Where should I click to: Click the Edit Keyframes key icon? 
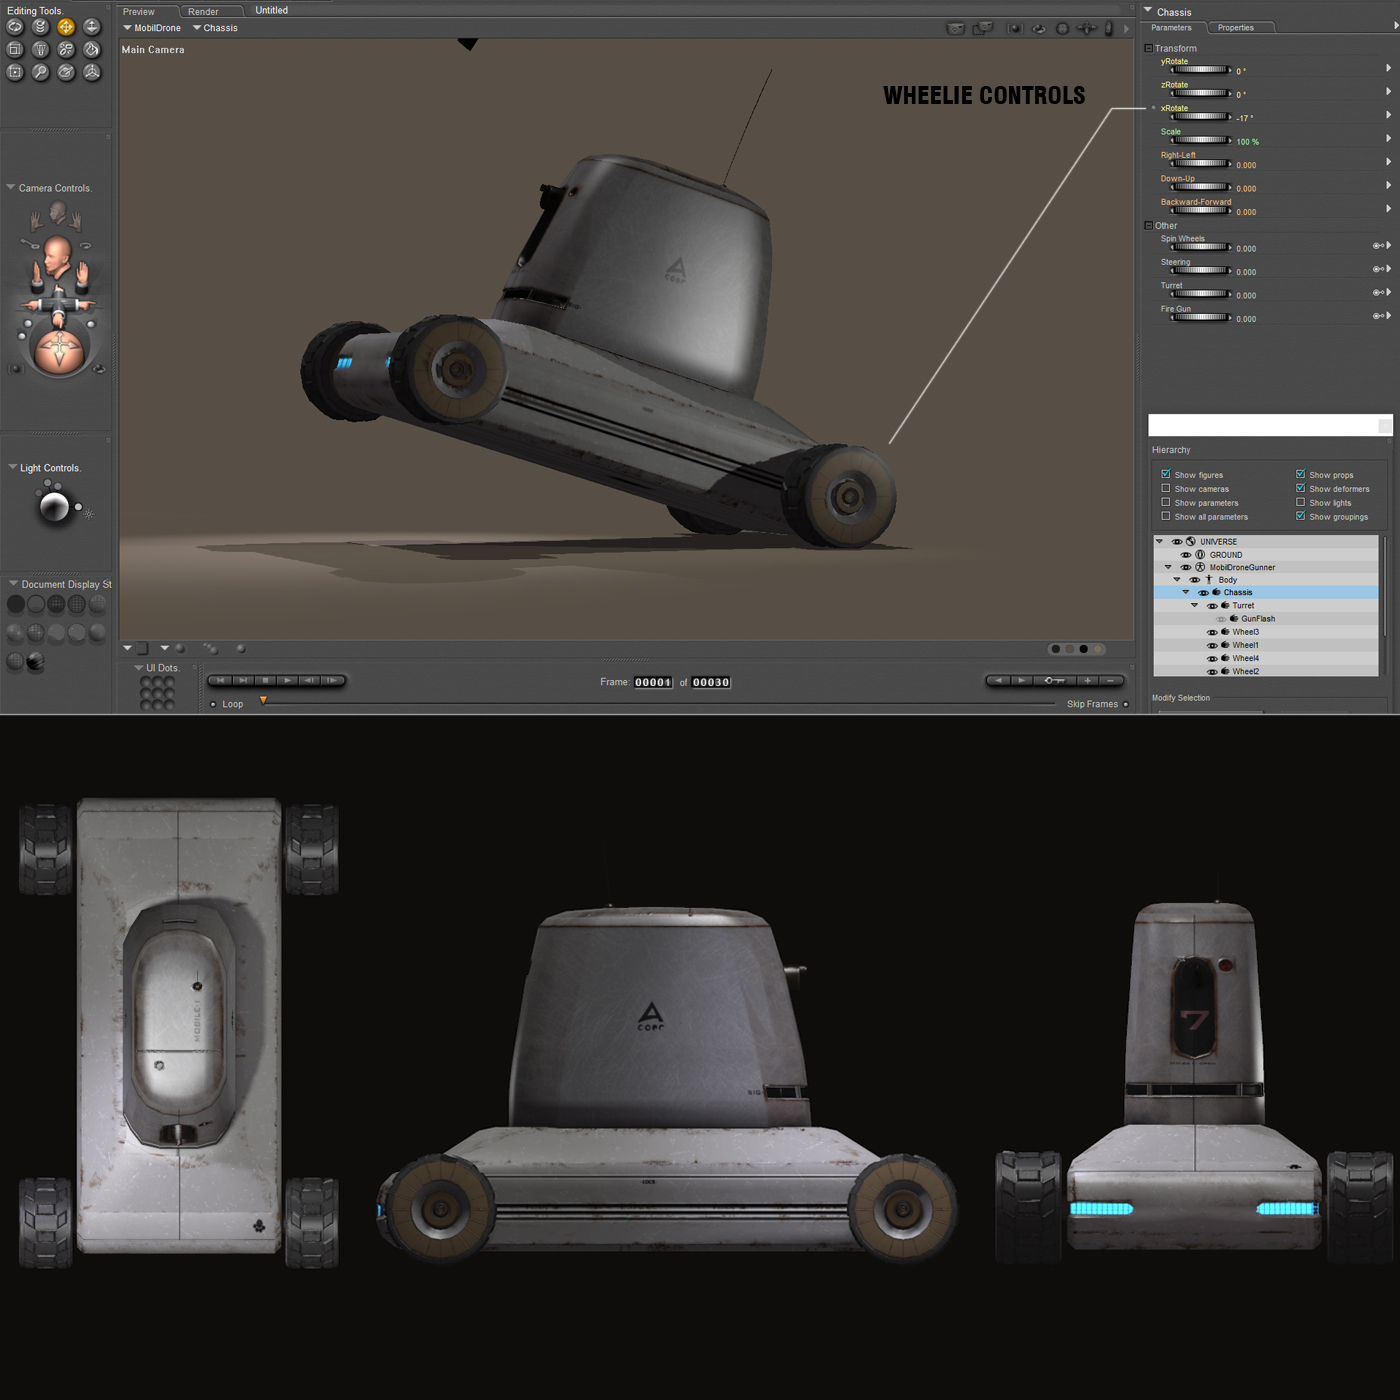pyautogui.click(x=1054, y=680)
